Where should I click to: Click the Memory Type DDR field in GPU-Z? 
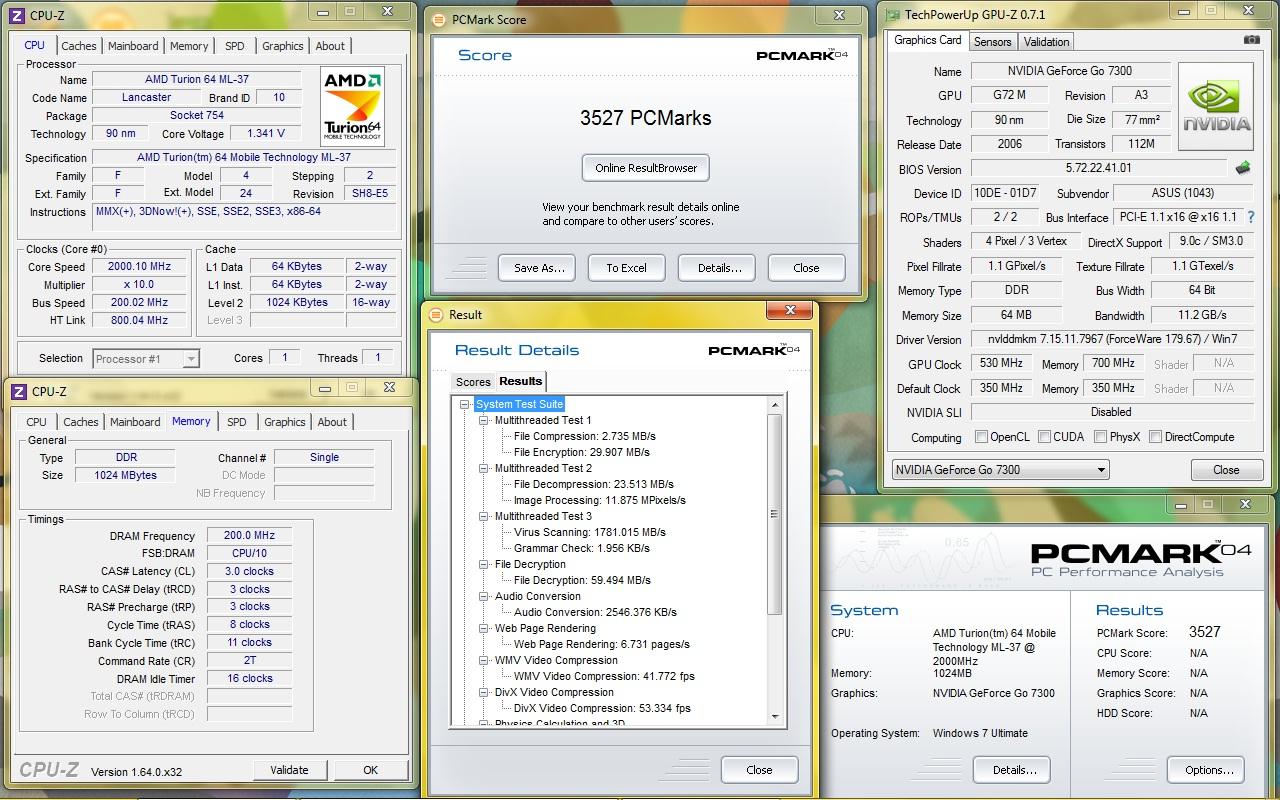point(1016,290)
